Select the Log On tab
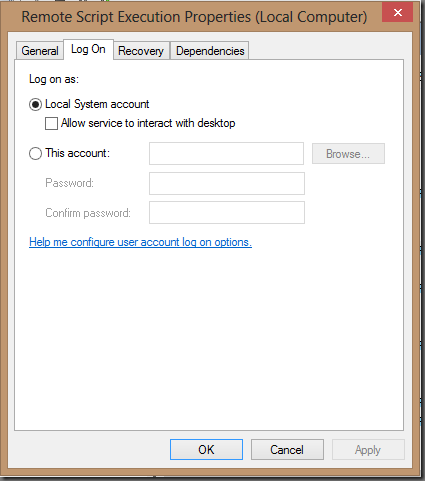The image size is (425, 481). point(88,49)
